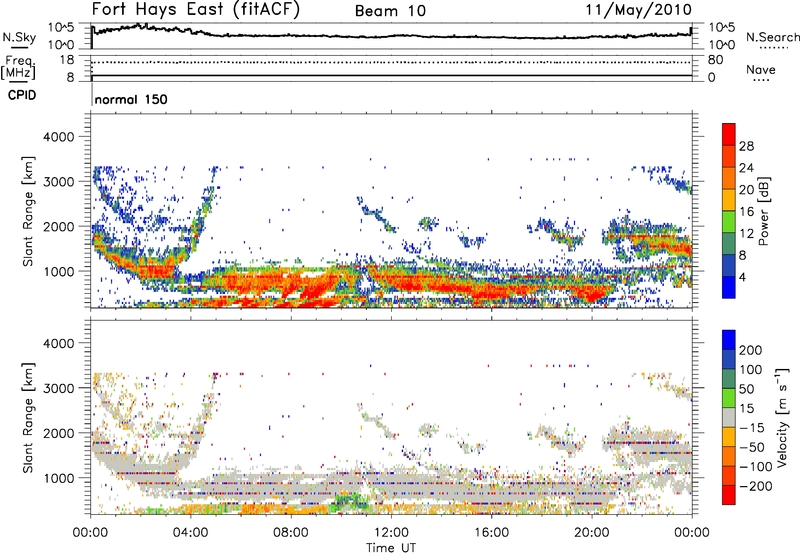The width and height of the screenshot is (800, 554).
Task: Click the '16:00' time tick label
Action: (x=491, y=533)
